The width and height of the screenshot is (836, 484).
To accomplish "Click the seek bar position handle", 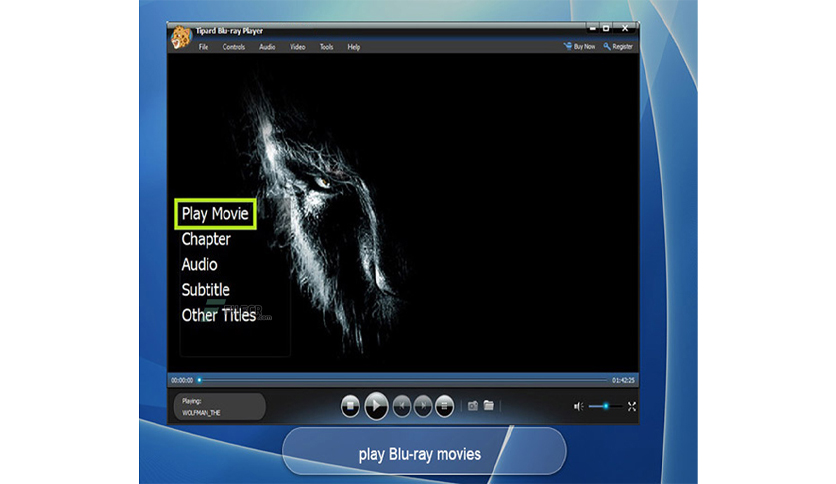I will pos(199,380).
